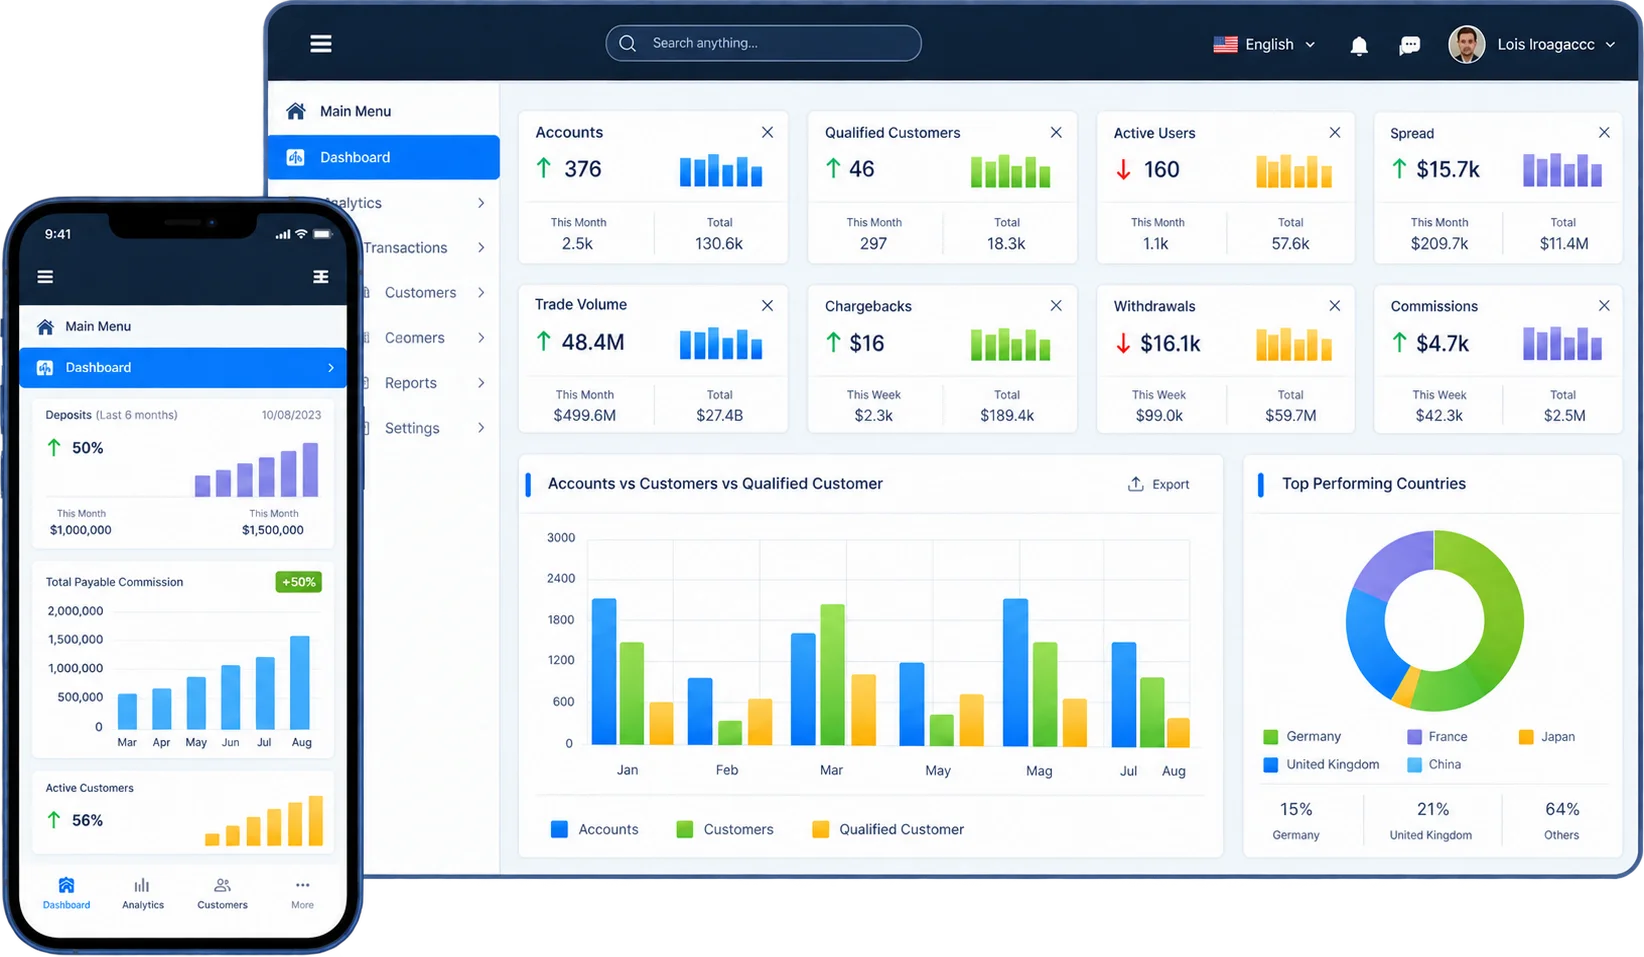Close the Withdrawals card

(1335, 305)
